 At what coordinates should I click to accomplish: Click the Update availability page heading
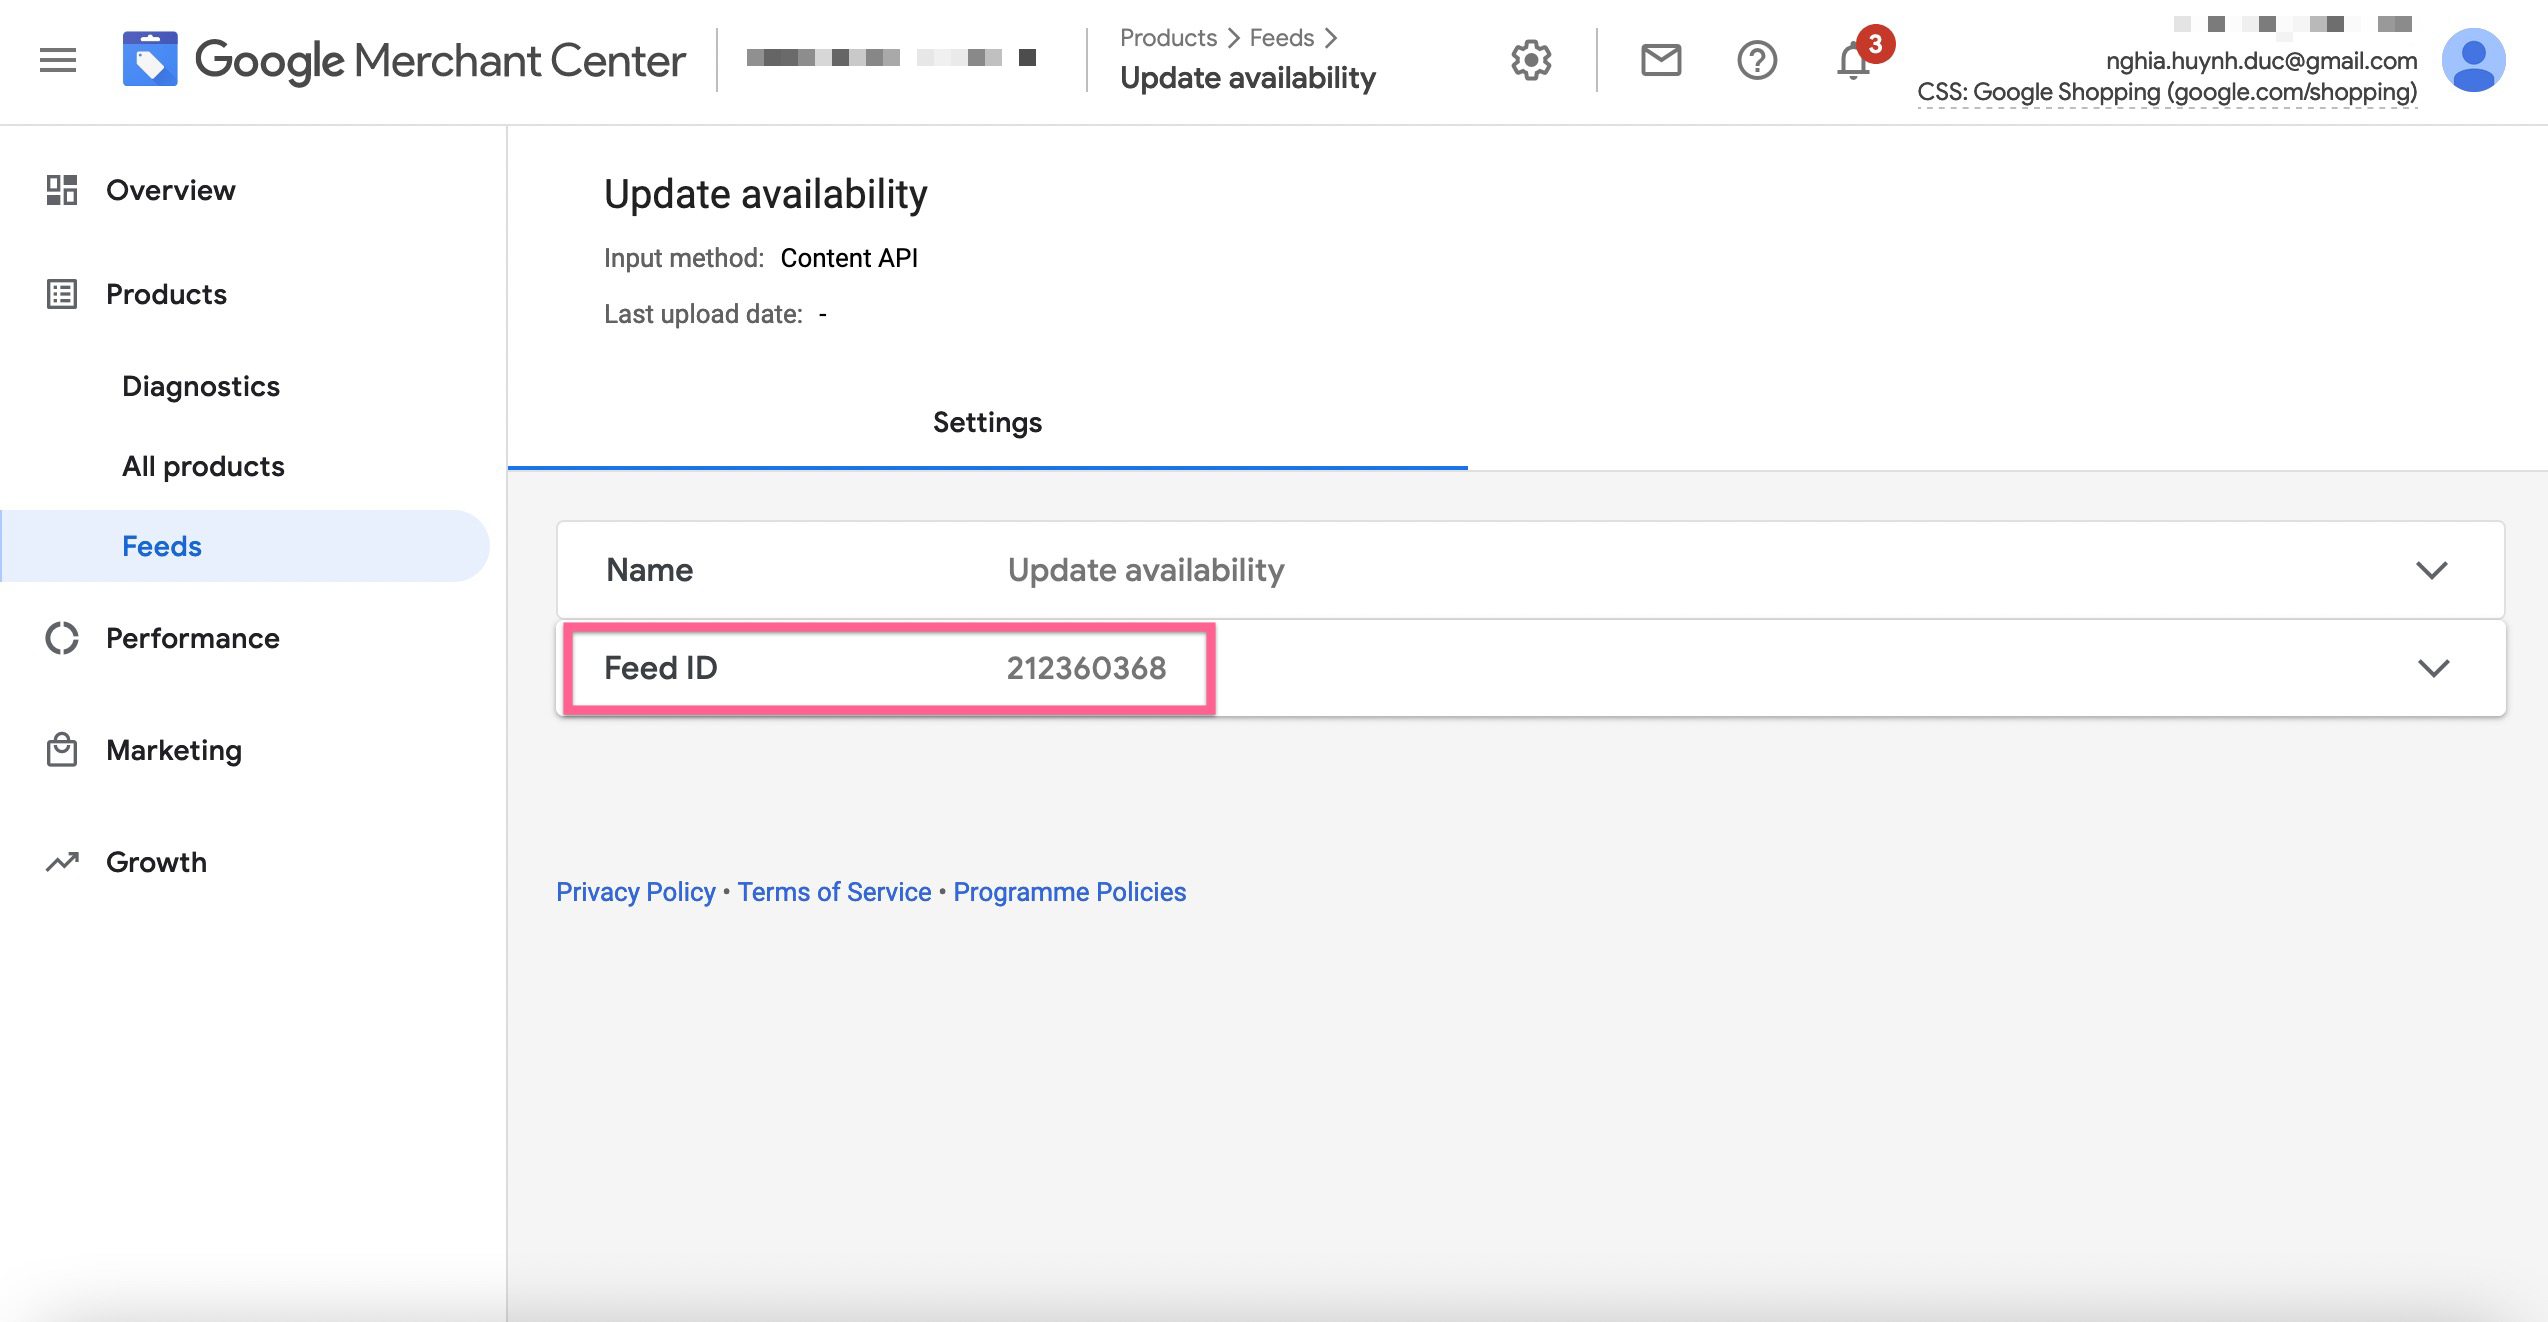[x=765, y=194]
